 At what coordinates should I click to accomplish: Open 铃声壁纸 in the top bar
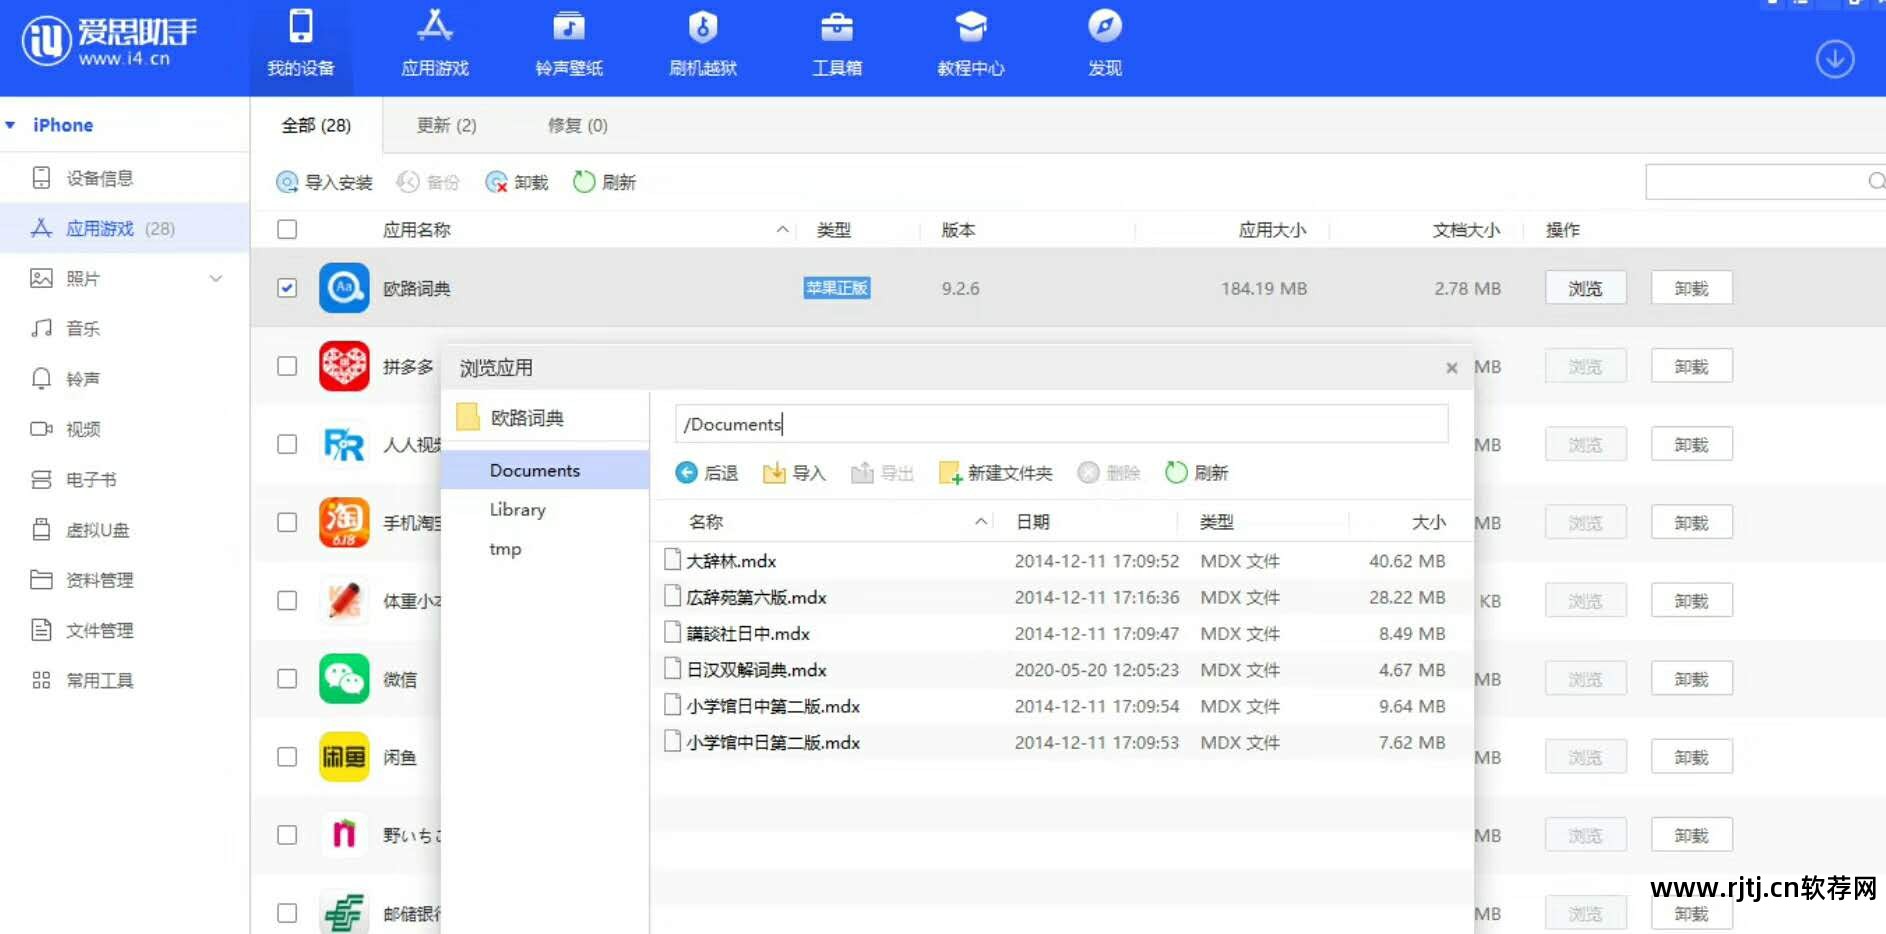569,44
